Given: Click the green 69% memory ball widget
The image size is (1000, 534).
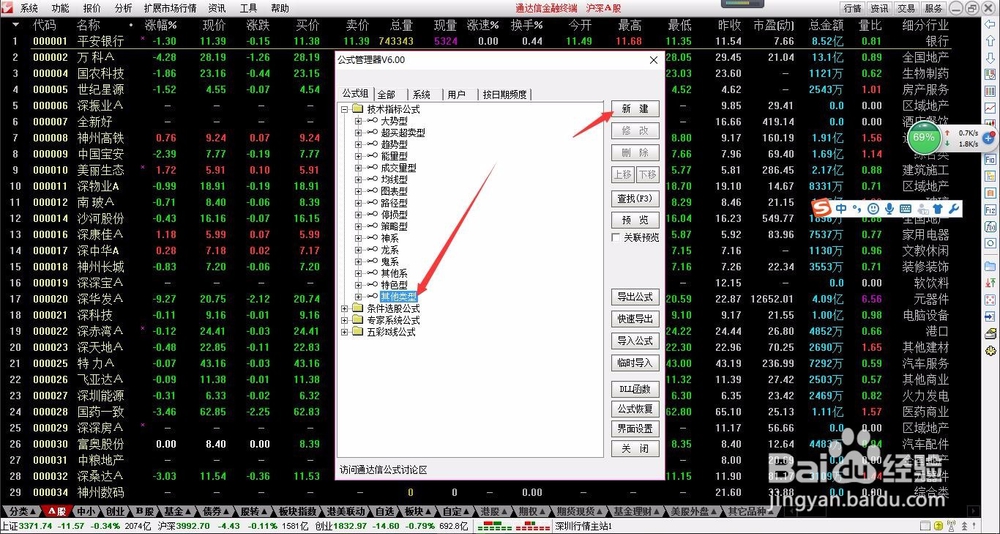Looking at the screenshot, I should [923, 137].
